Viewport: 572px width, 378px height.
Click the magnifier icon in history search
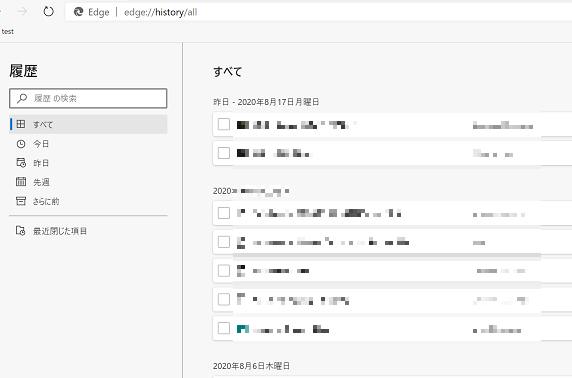coord(22,98)
